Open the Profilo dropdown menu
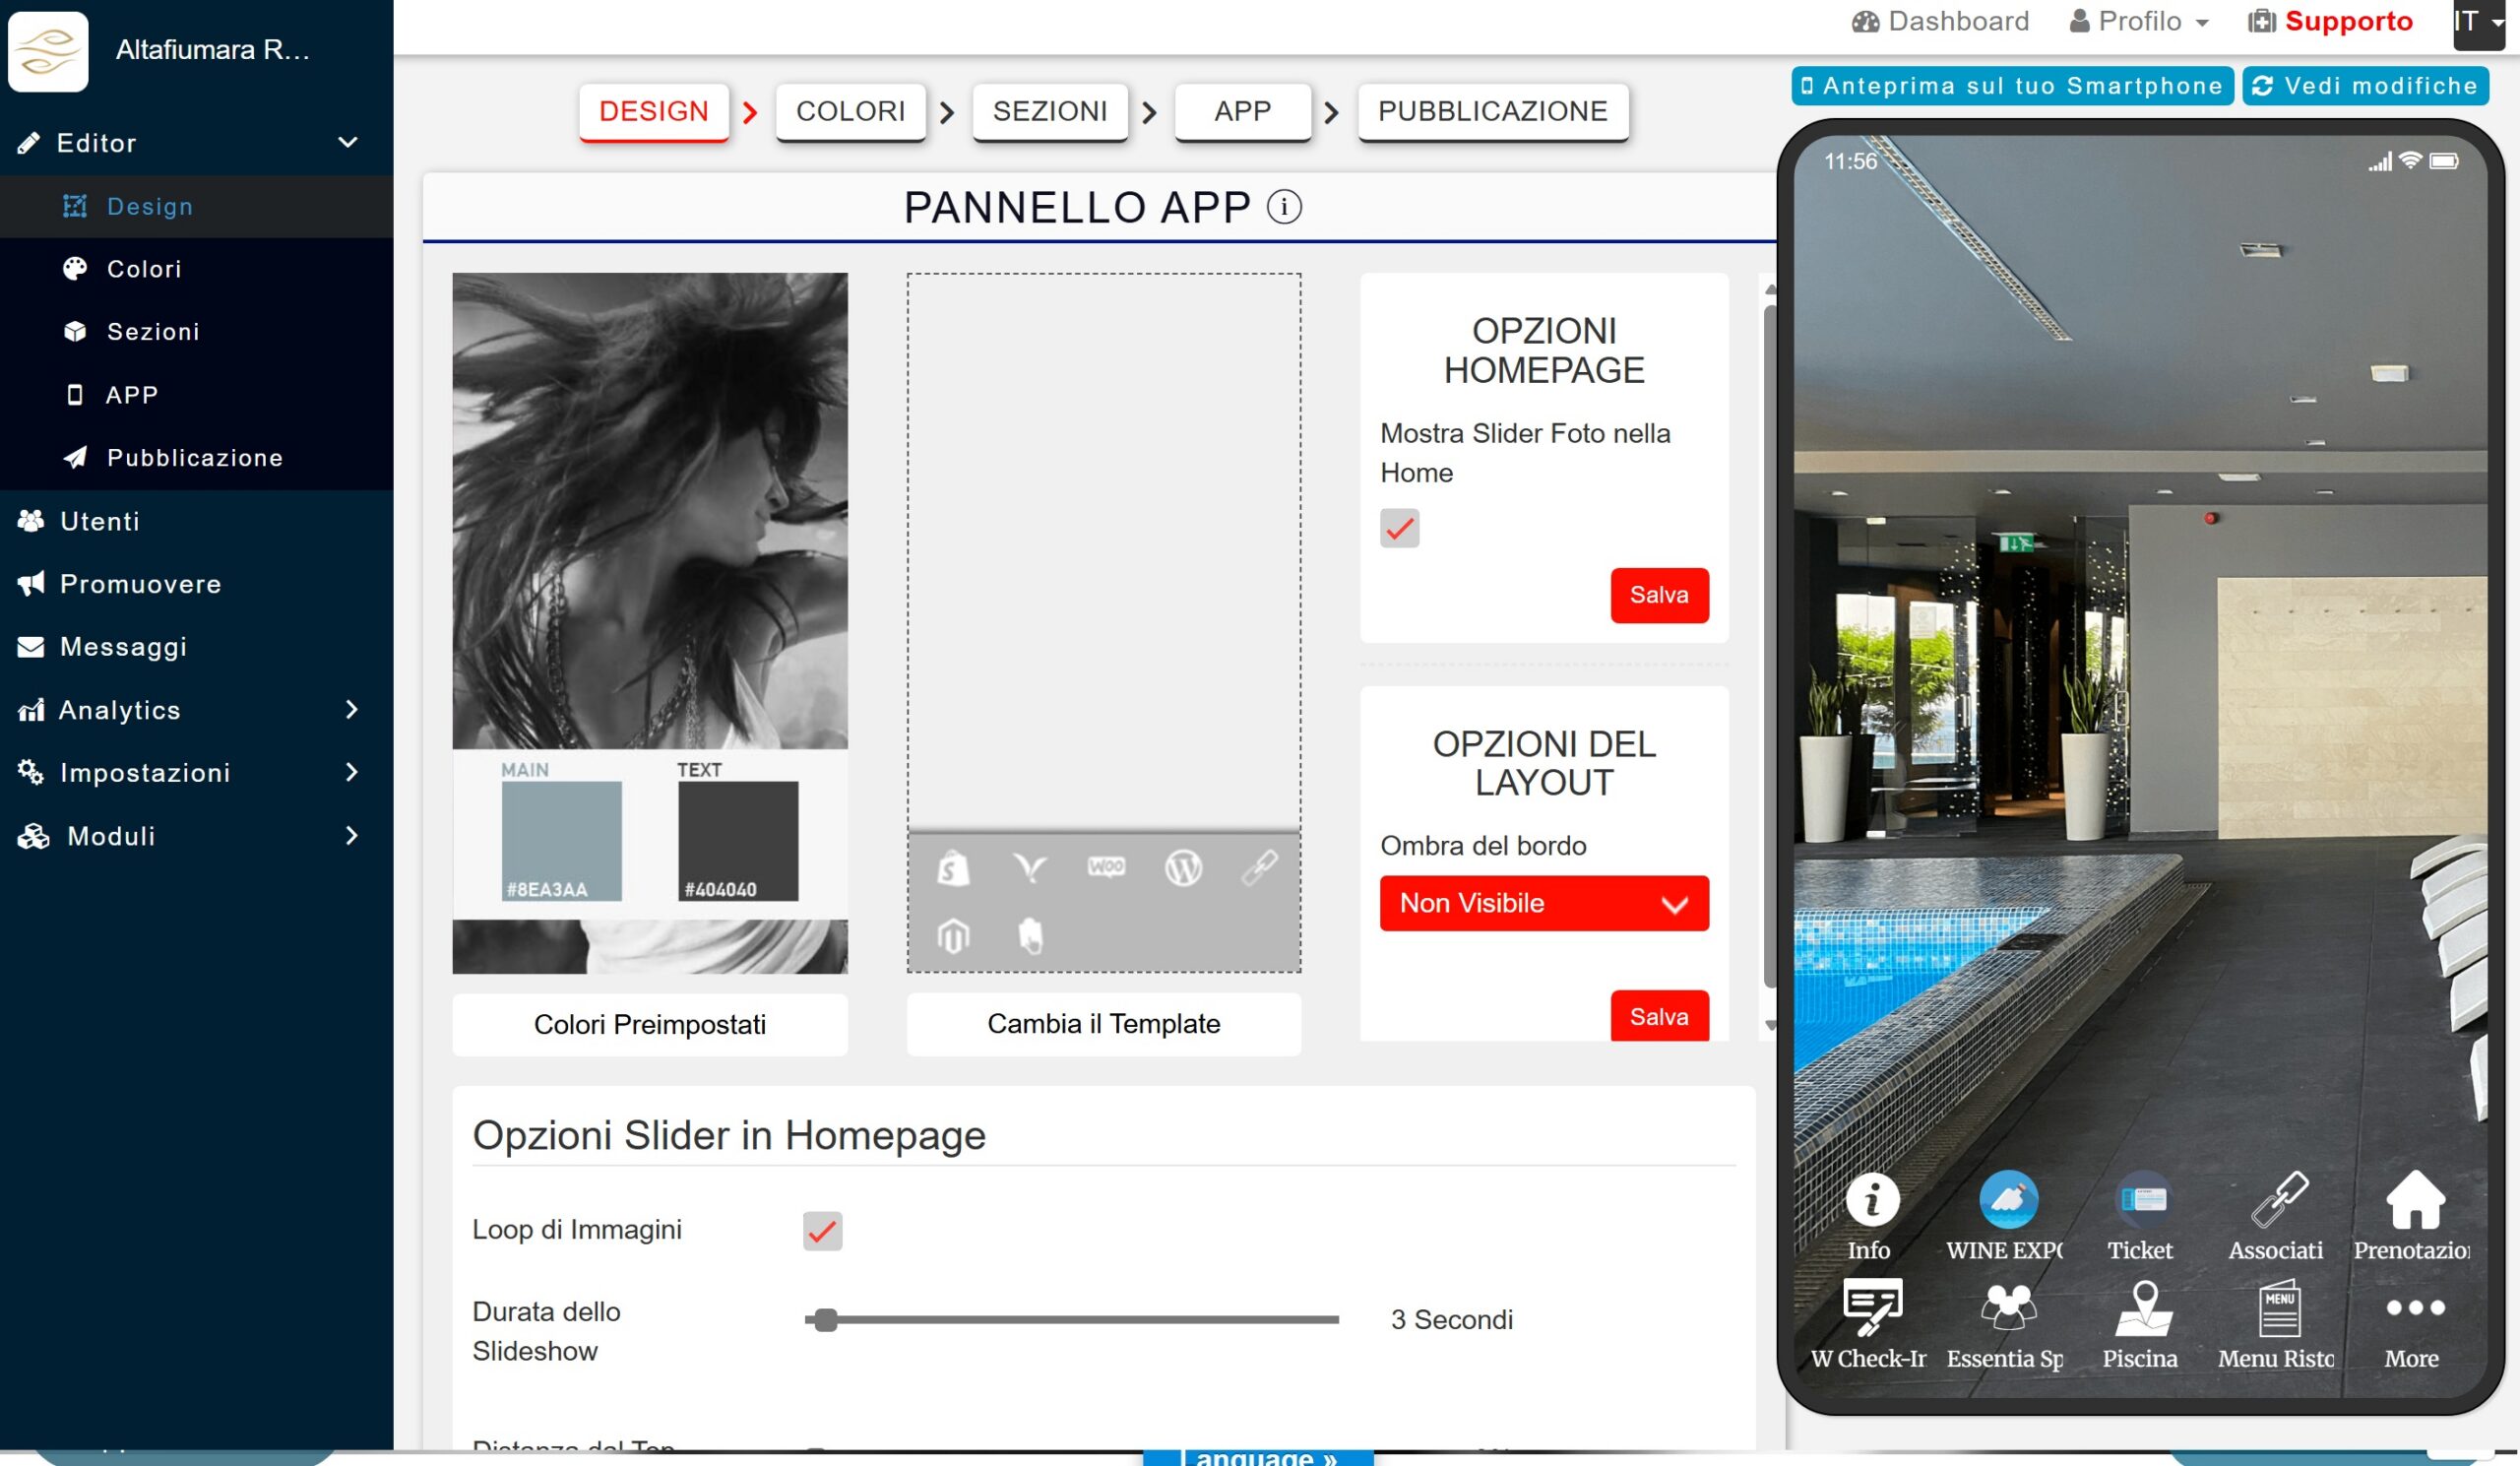The image size is (2520, 1466). [x=2138, y=21]
